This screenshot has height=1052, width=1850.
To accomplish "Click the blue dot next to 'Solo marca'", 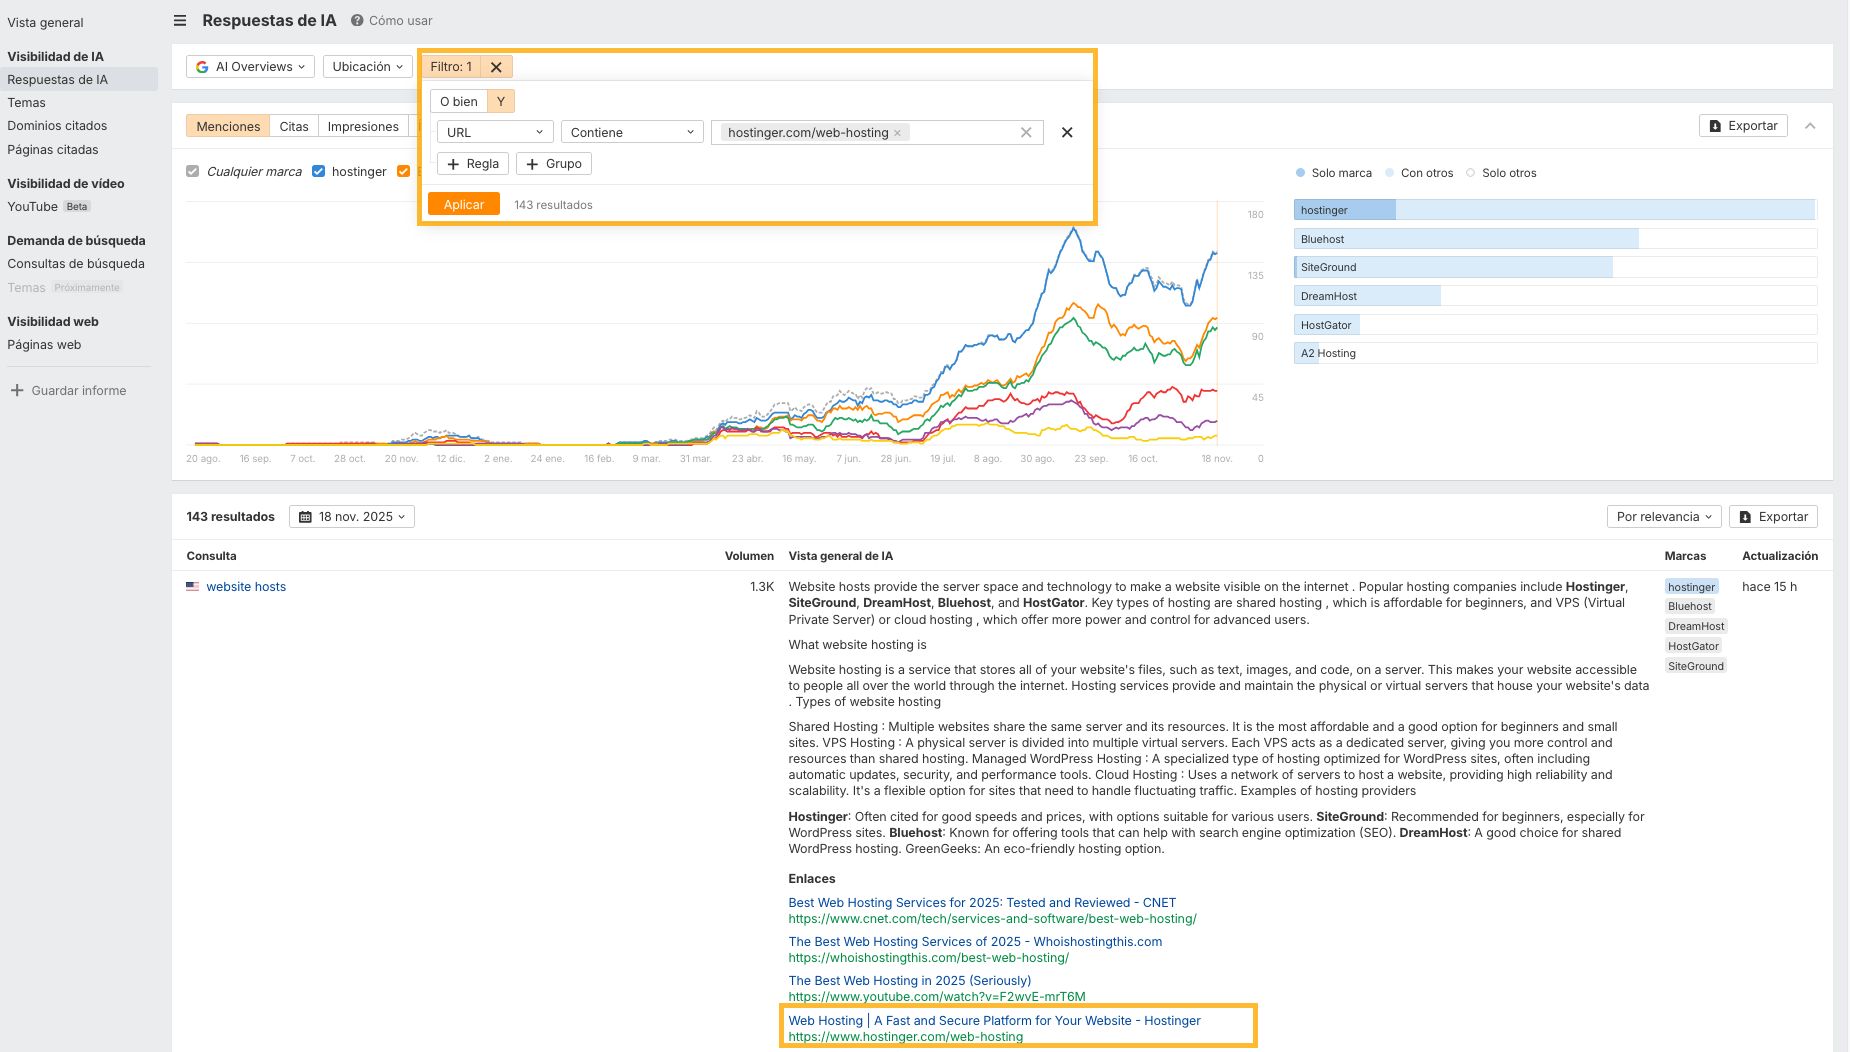I will tap(1301, 172).
